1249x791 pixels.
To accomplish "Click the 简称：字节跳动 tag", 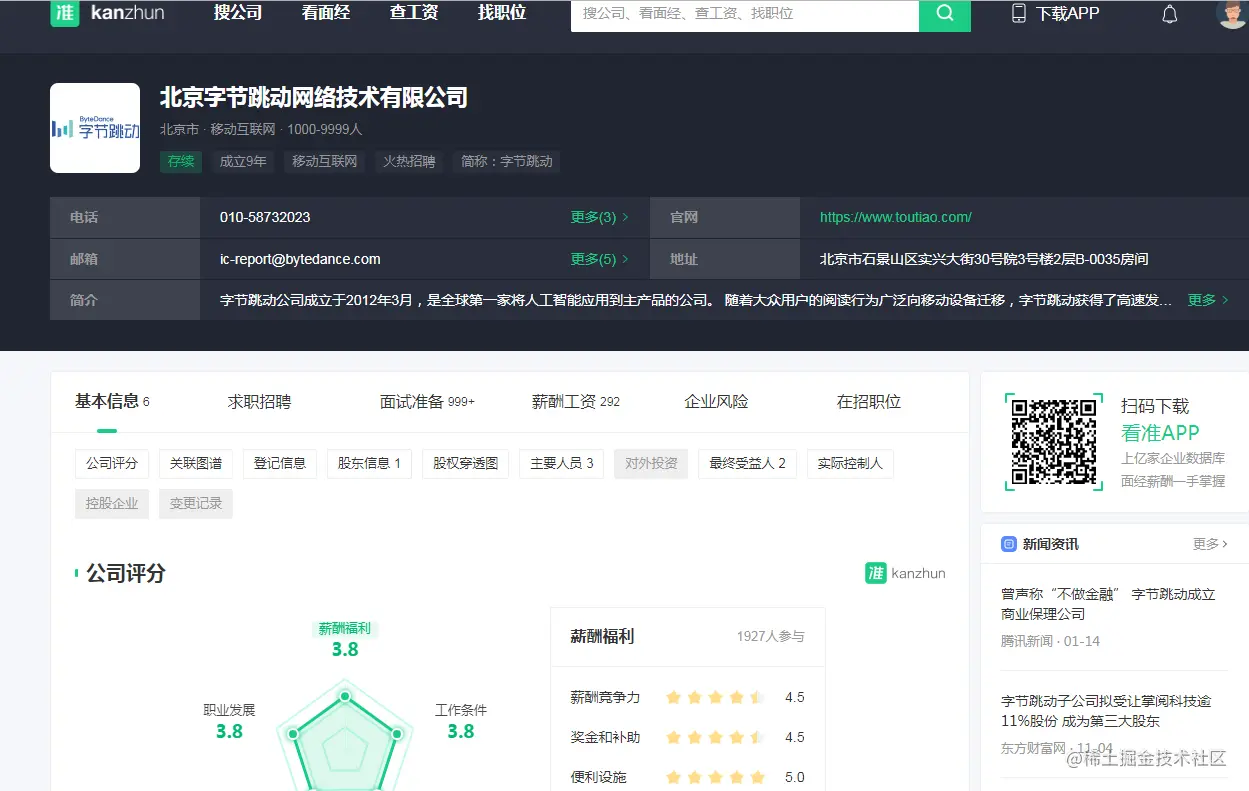I will pyautogui.click(x=507, y=161).
